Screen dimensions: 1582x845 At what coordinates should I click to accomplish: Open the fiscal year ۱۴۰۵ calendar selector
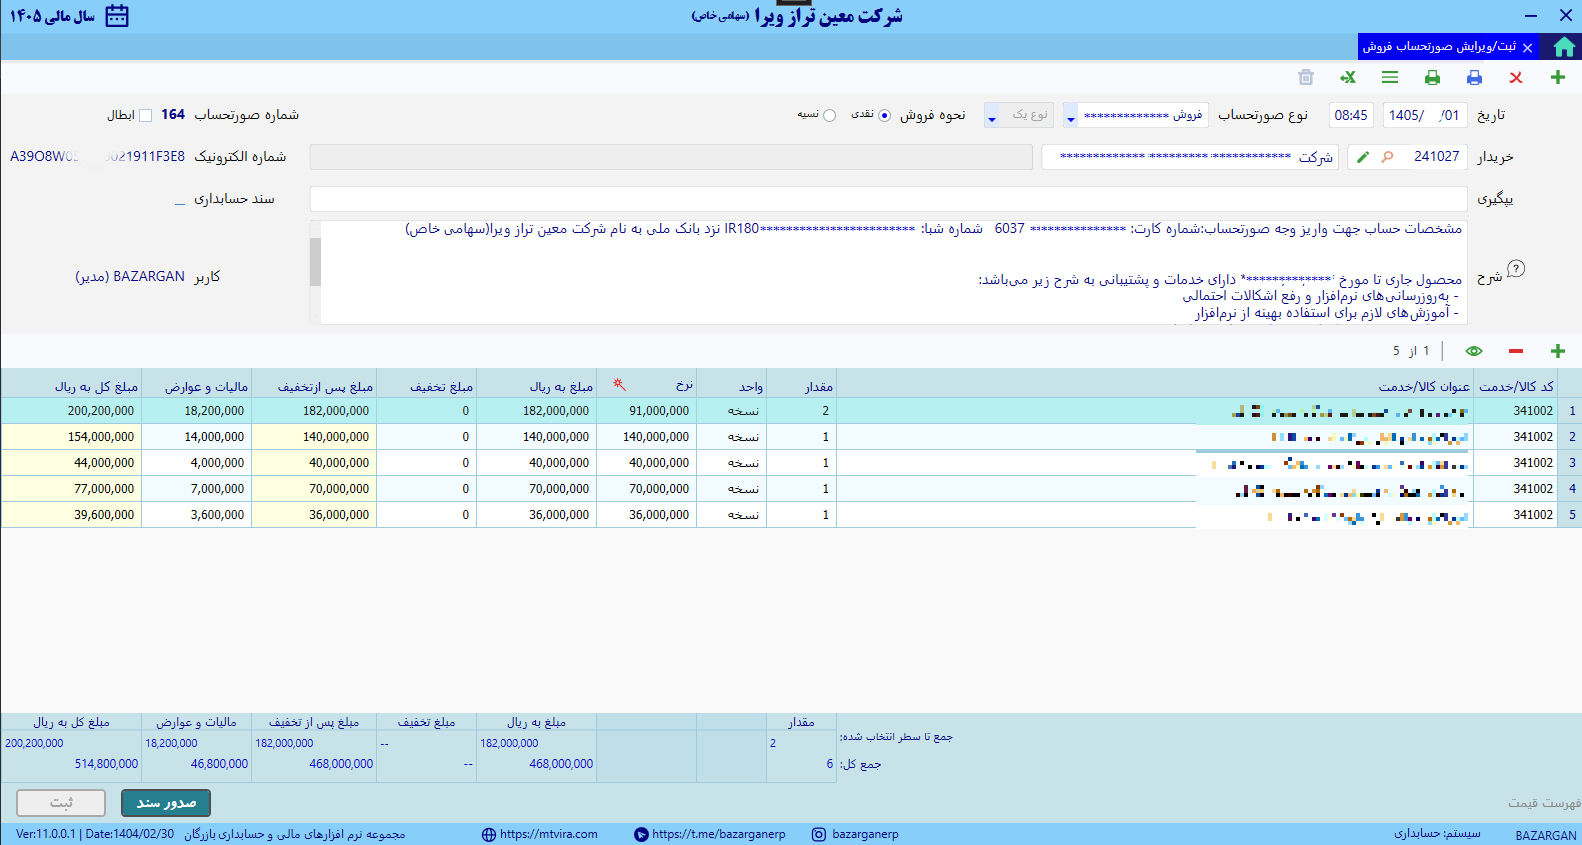[117, 16]
